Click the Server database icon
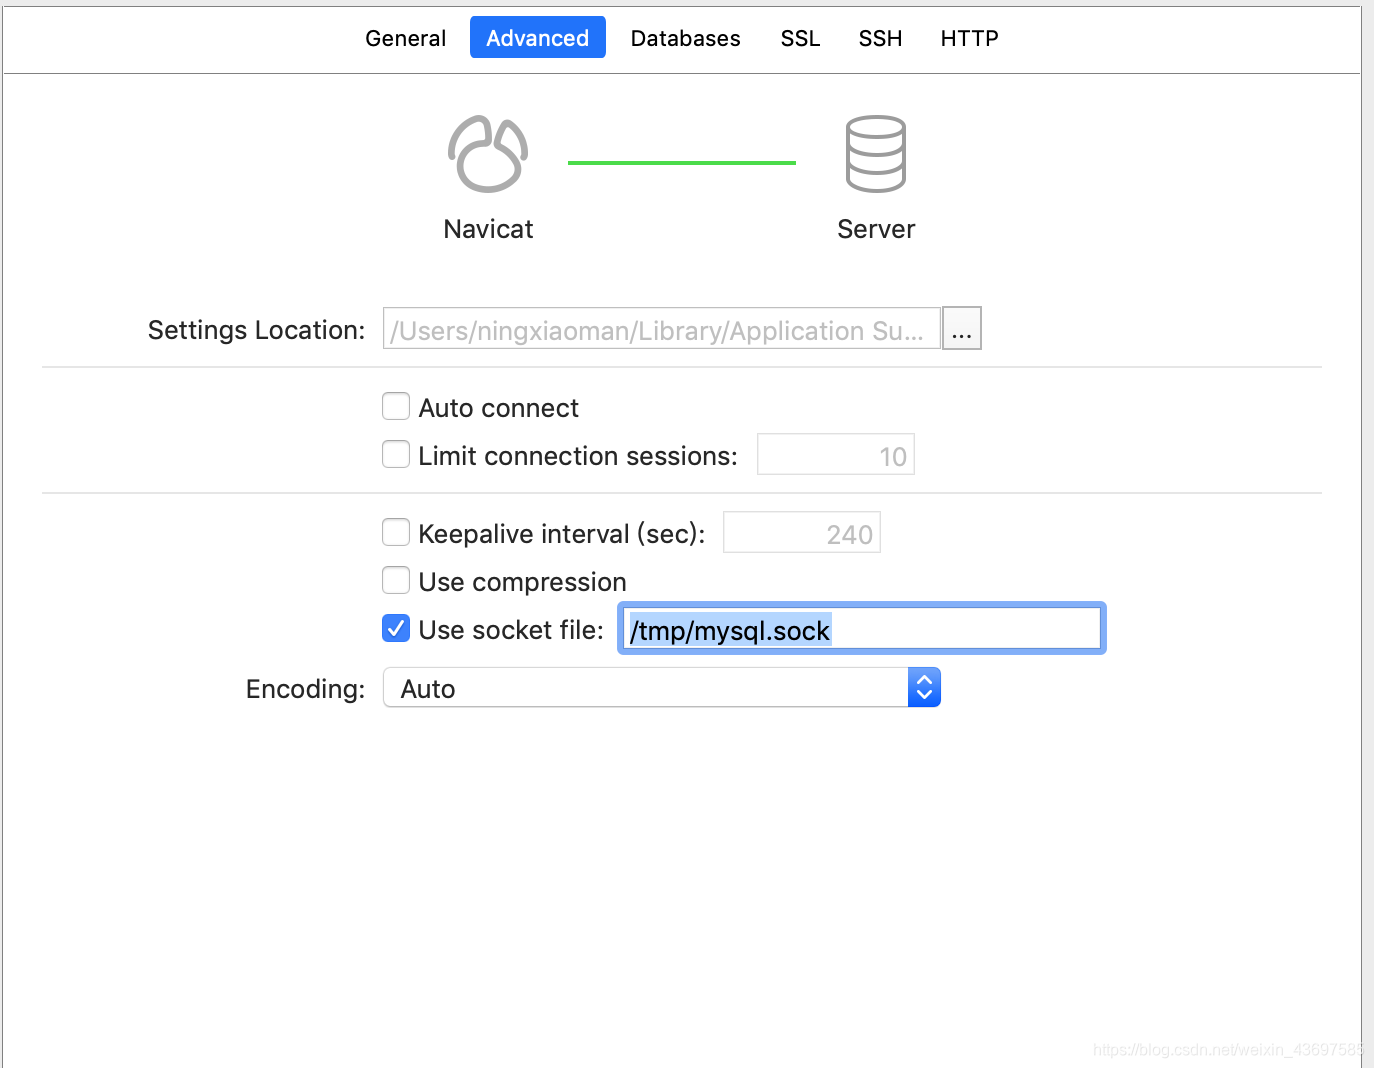1374x1068 pixels. coord(876,154)
